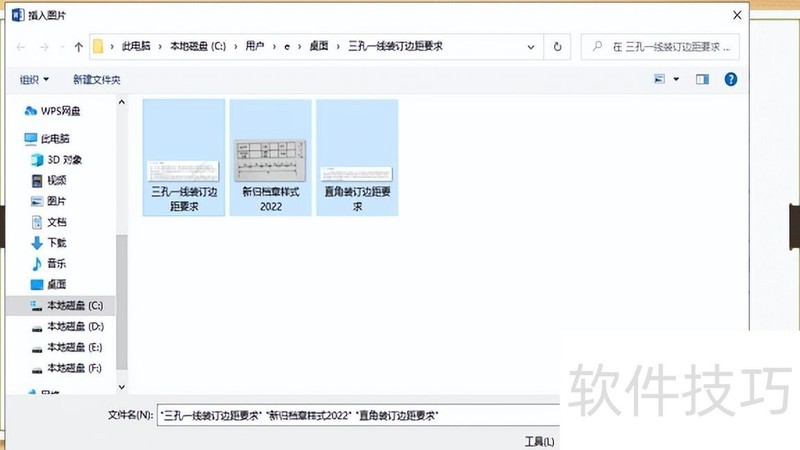Click 三孔一线装订边距要求 breadcrumb segment

pyautogui.click(x=395, y=46)
